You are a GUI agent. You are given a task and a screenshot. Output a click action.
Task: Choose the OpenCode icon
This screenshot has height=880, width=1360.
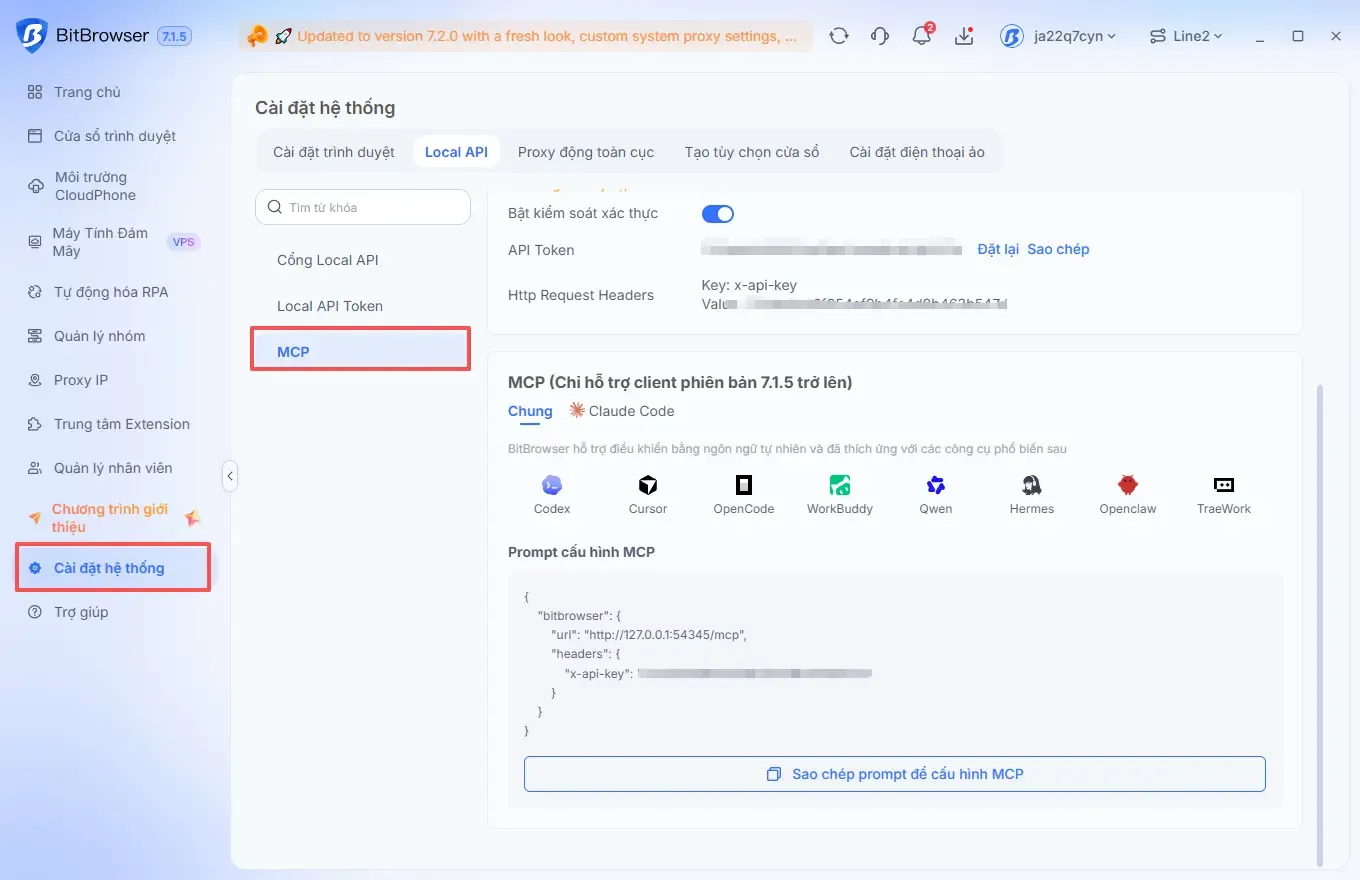pyautogui.click(x=744, y=486)
